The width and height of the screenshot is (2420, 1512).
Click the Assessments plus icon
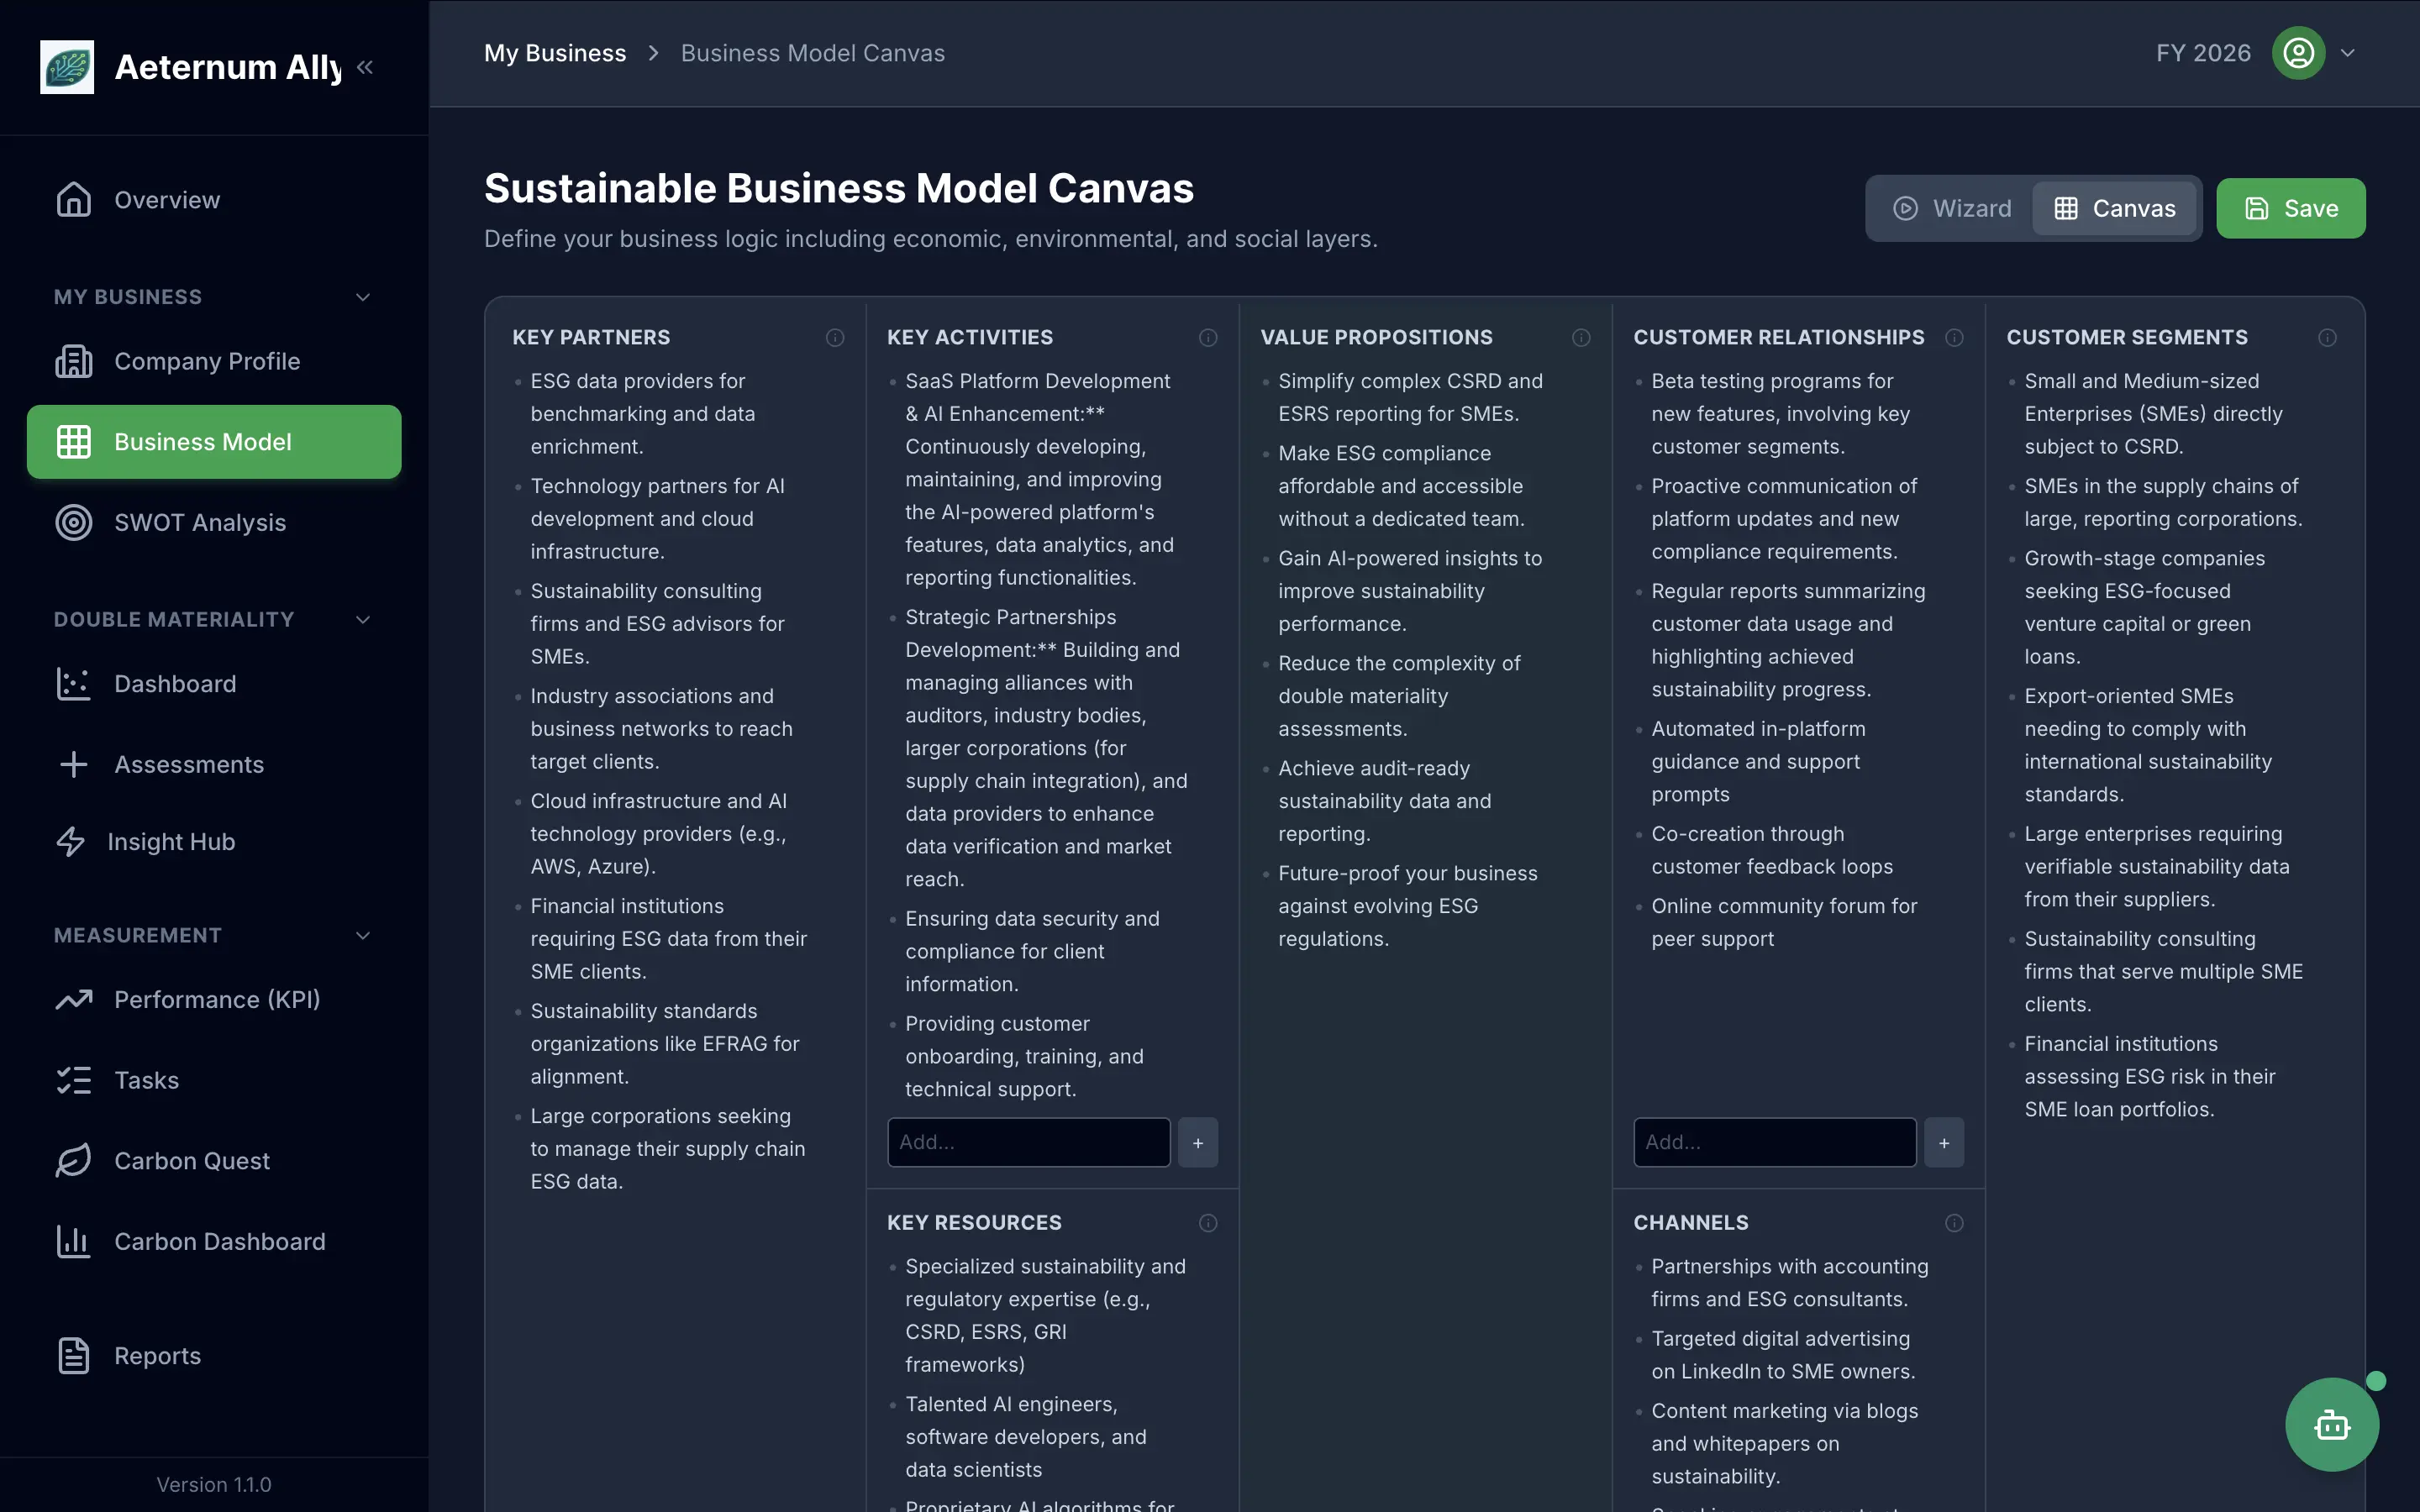(73, 765)
